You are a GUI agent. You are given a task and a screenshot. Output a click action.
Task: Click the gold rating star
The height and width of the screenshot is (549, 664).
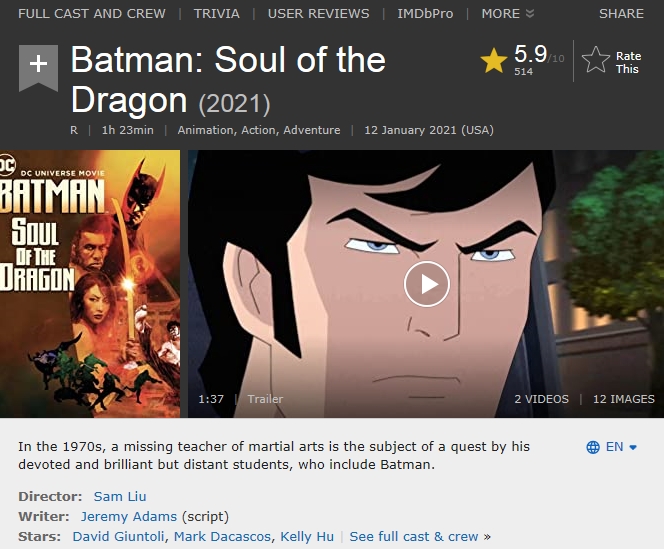pyautogui.click(x=493, y=61)
